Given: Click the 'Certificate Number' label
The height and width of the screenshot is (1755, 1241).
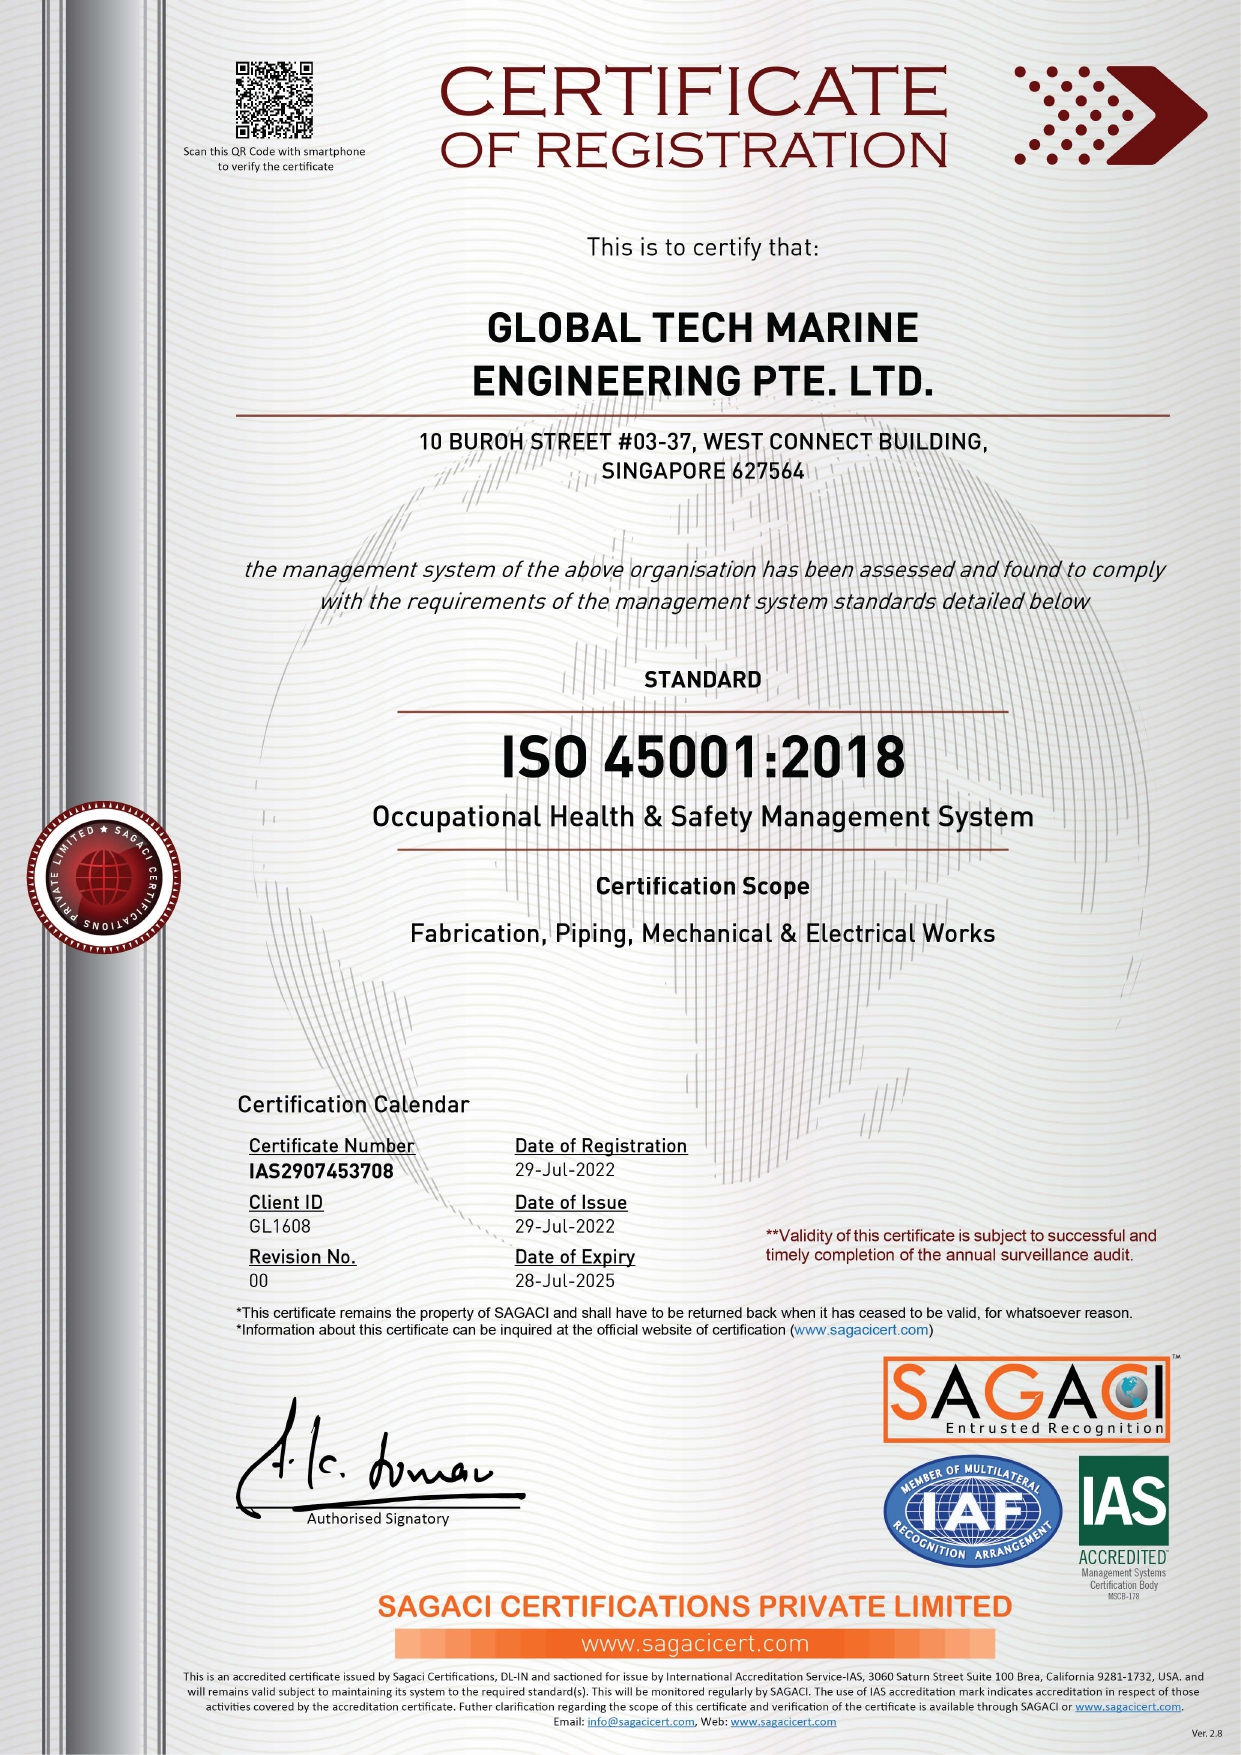Looking at the screenshot, I should click(332, 1146).
